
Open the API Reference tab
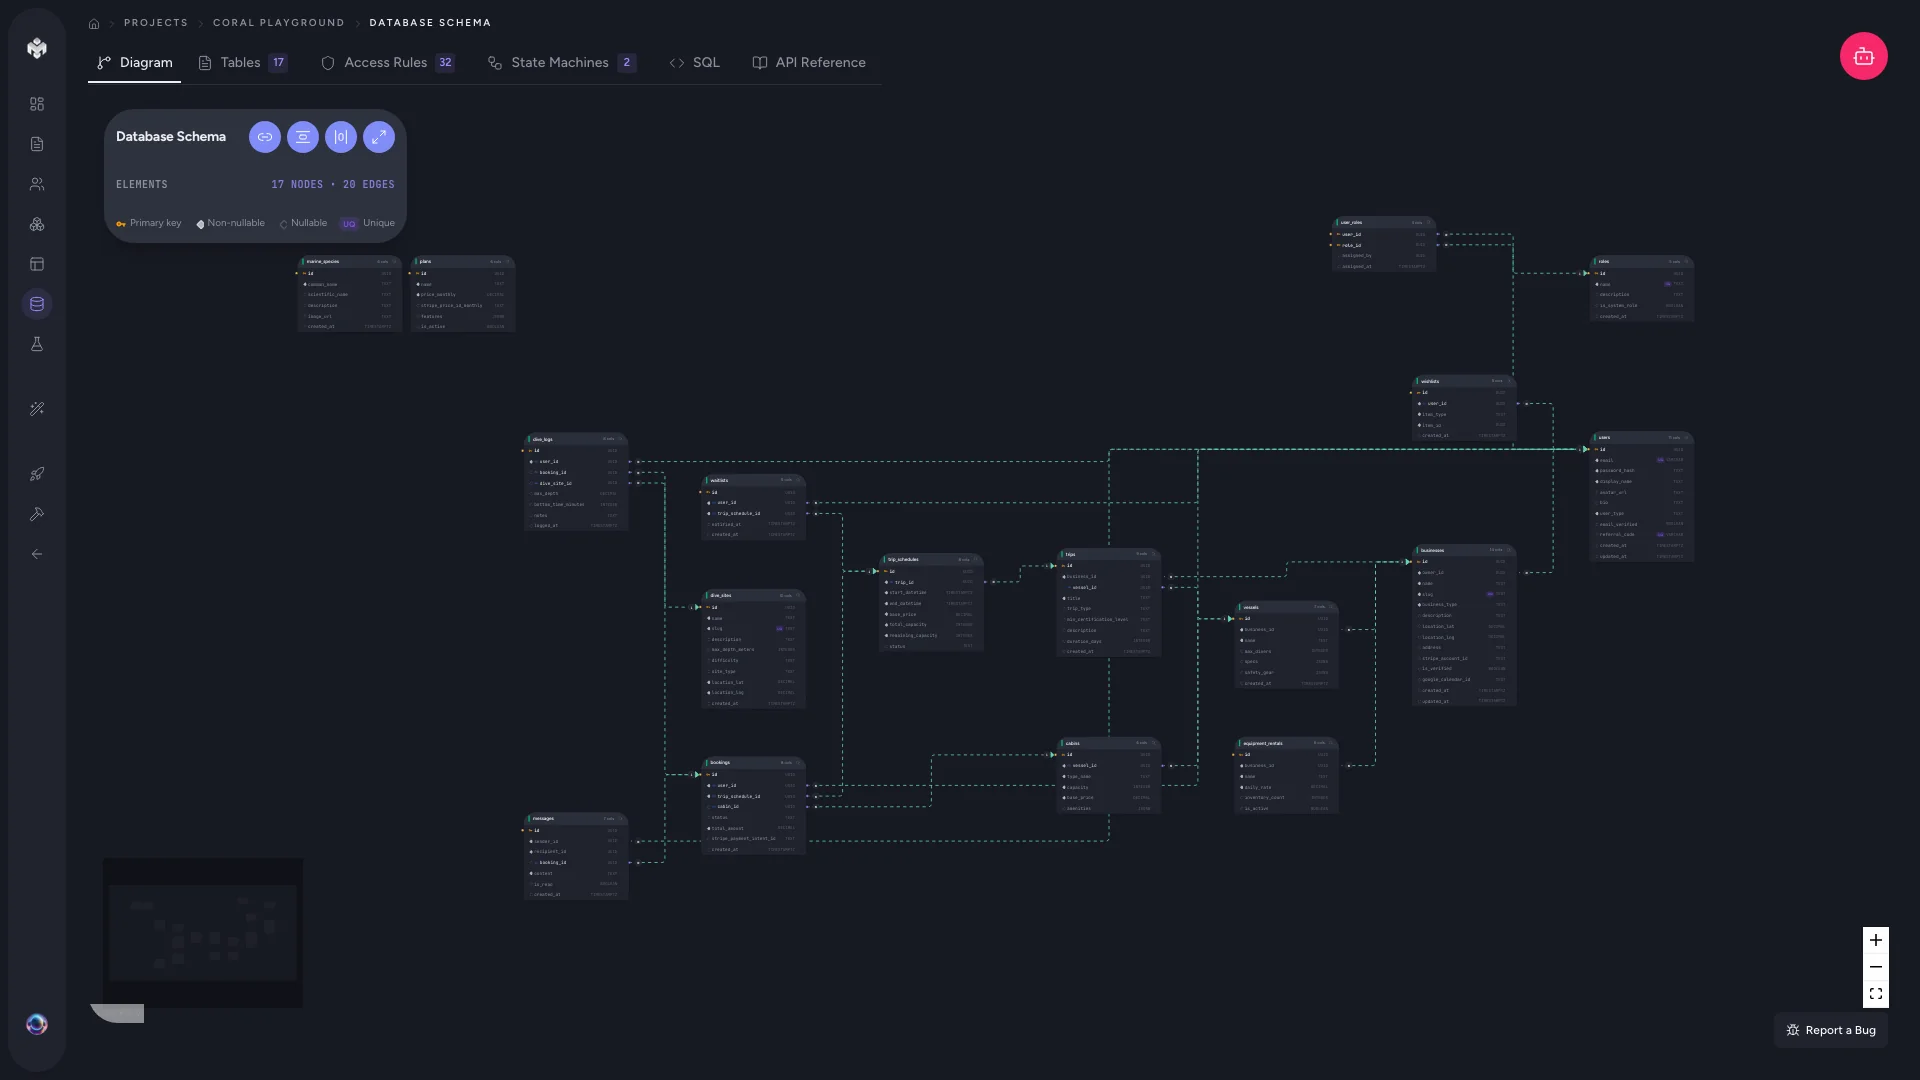click(809, 62)
